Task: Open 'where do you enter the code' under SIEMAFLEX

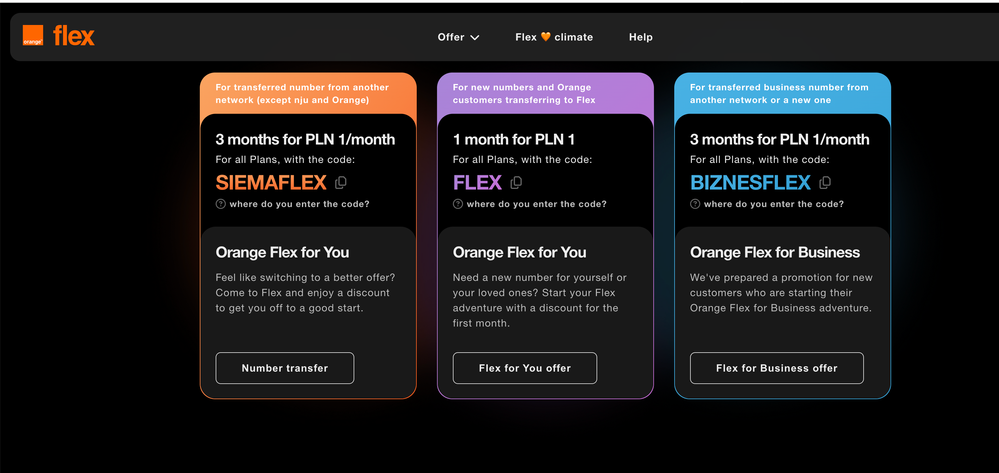Action: tap(299, 204)
